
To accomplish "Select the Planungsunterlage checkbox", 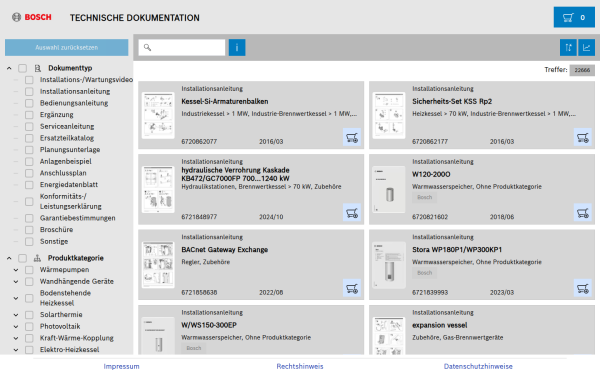I will [29, 150].
